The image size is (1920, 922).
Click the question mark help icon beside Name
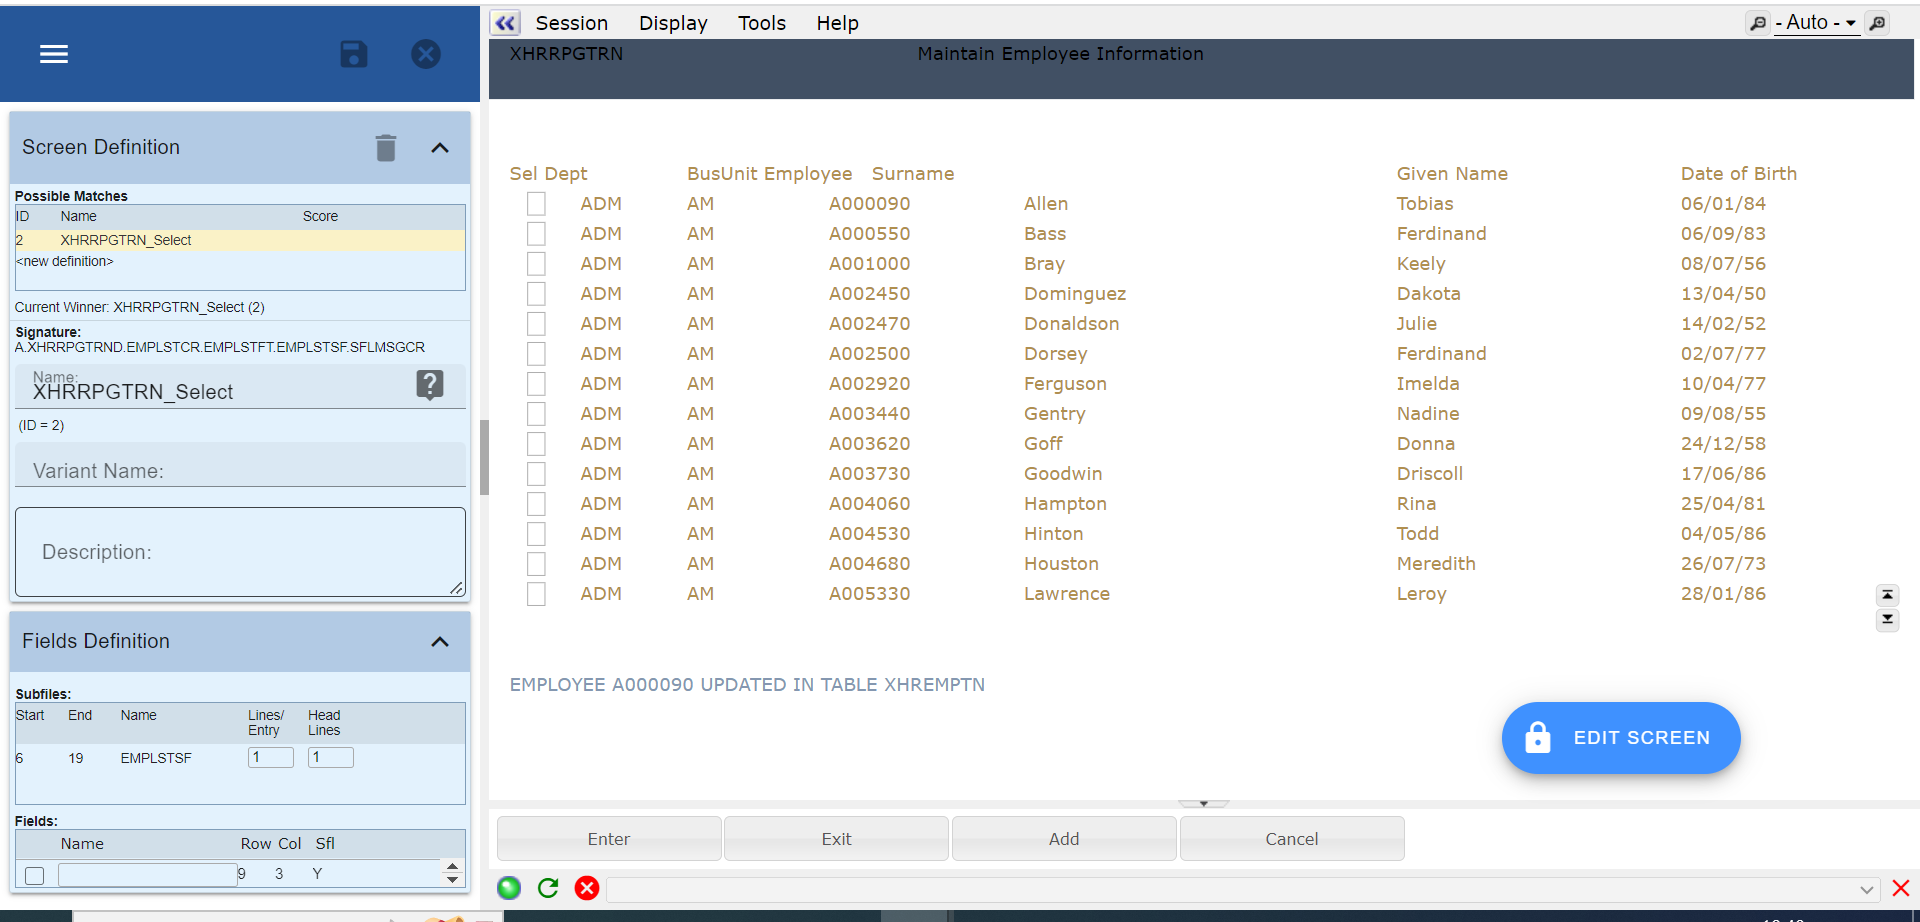tap(430, 384)
